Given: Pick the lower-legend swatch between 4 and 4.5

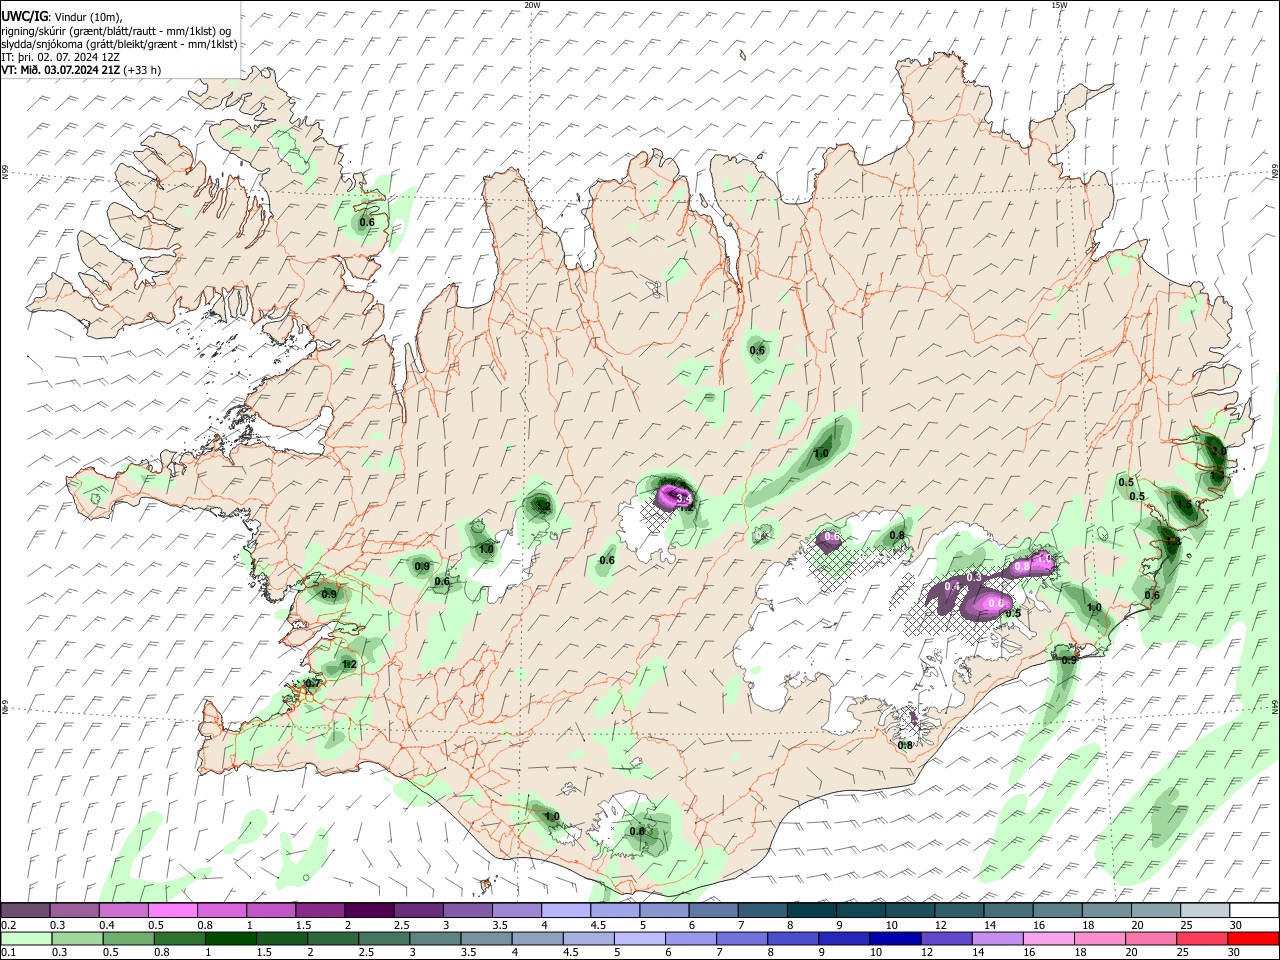Looking at the screenshot, I should 536,938.
